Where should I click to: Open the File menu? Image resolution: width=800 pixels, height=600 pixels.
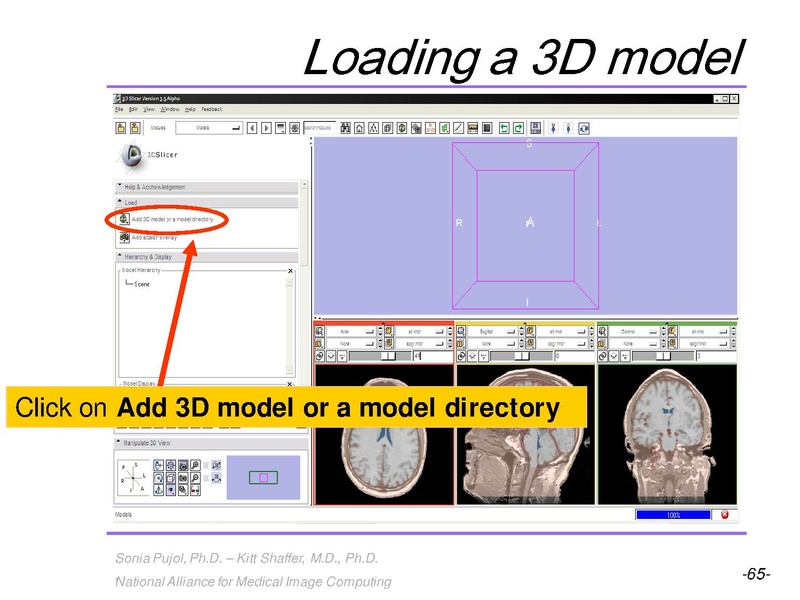119,109
